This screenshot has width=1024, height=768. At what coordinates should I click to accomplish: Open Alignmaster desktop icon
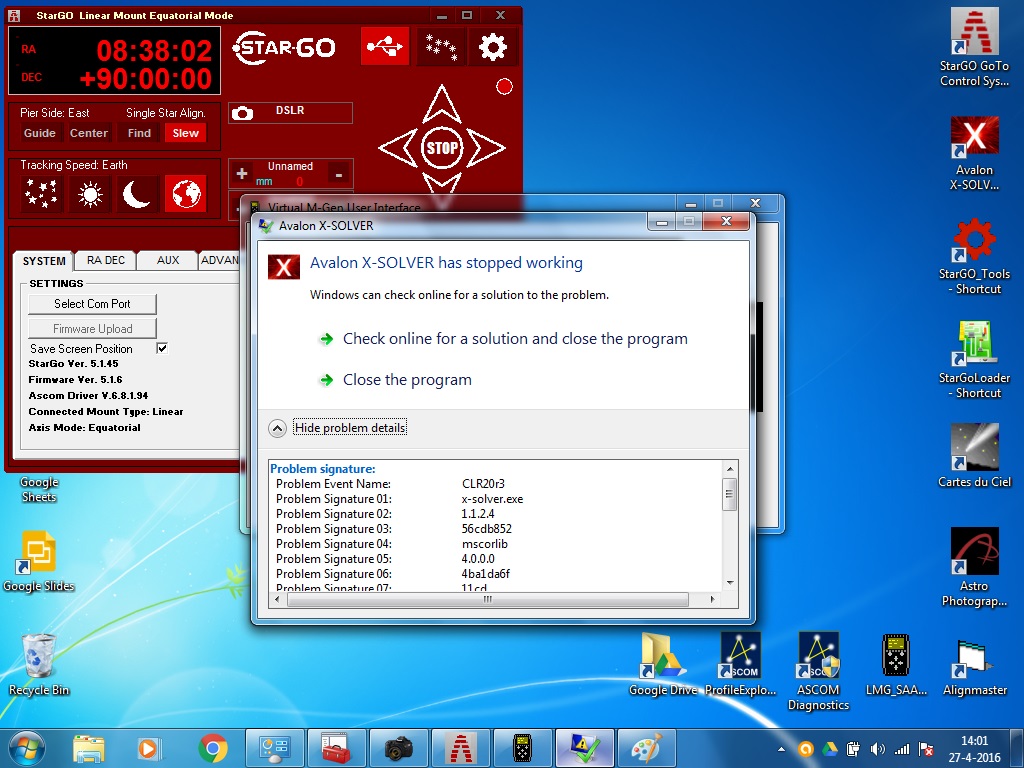tap(974, 665)
